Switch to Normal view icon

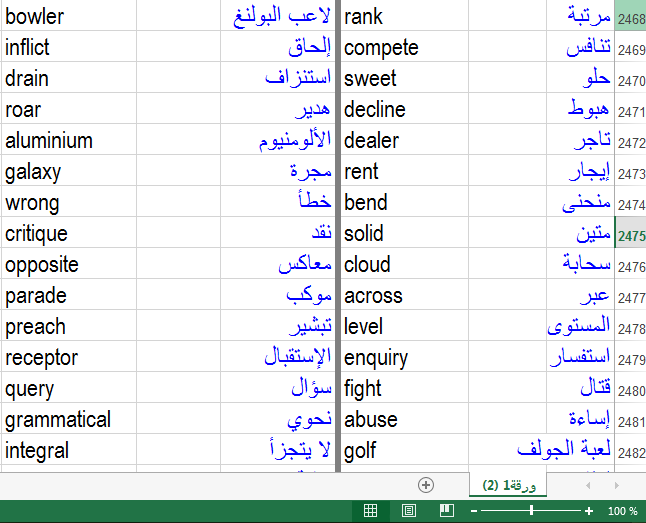370,511
